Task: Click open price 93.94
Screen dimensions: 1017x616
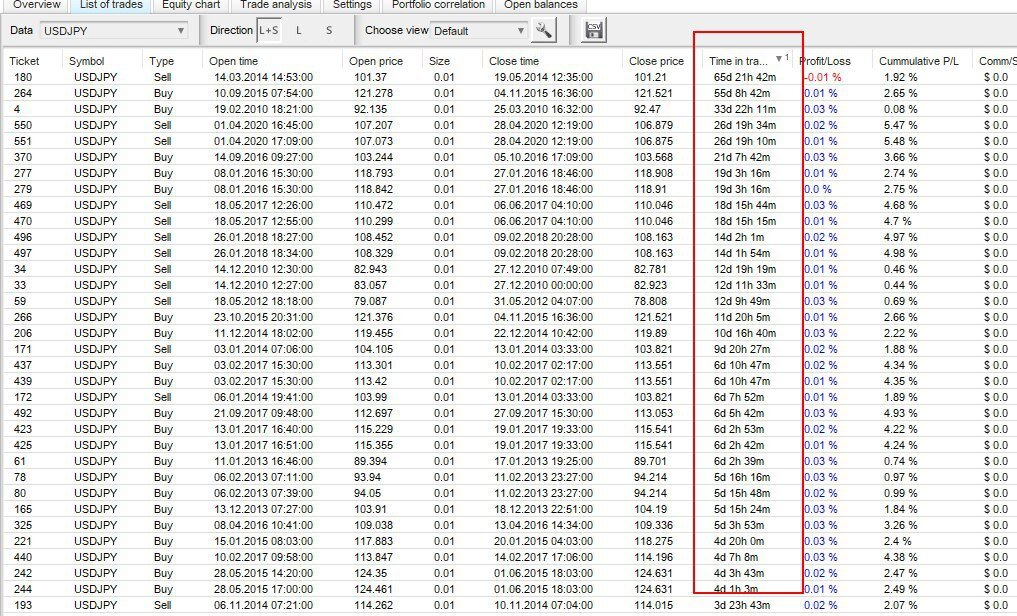Action: click(368, 477)
